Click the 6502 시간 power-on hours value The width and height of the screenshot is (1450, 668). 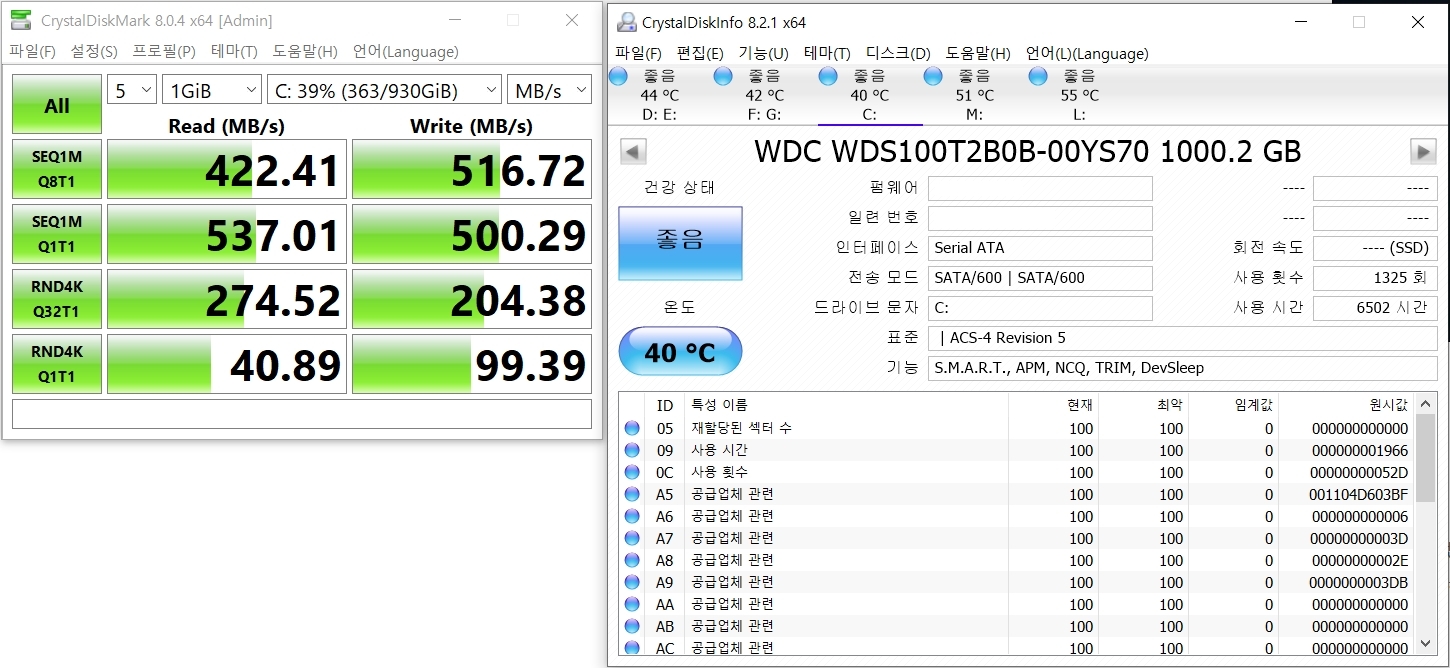tap(1375, 308)
